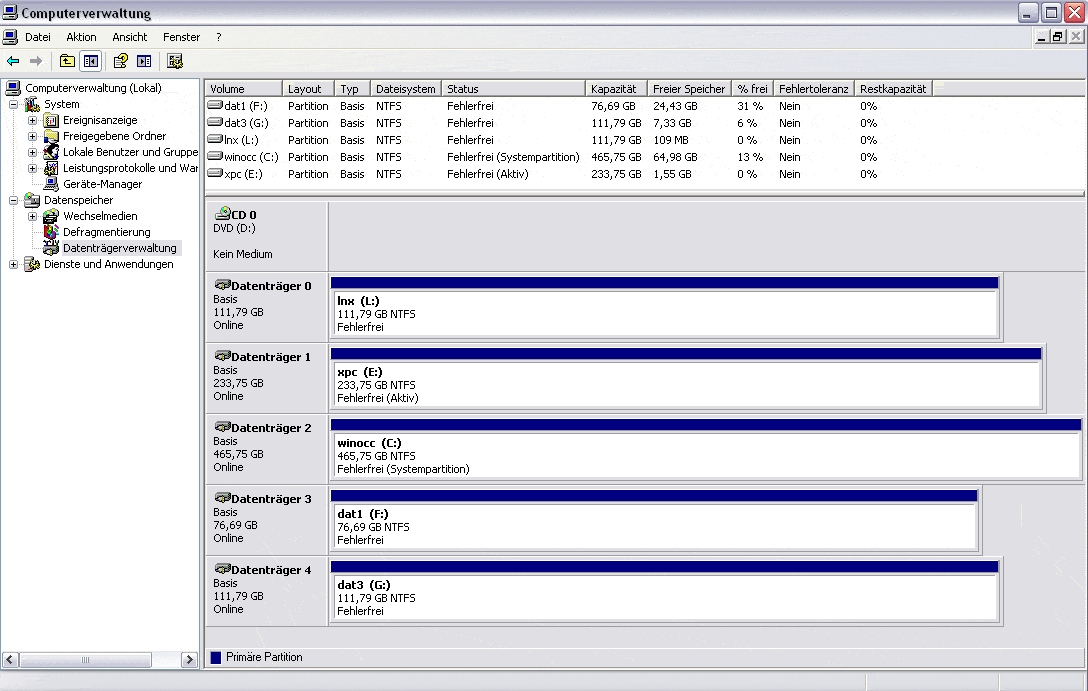This screenshot has width=1088, height=691.
Task: Select Defragmentierung in the tree
Action: (x=106, y=232)
